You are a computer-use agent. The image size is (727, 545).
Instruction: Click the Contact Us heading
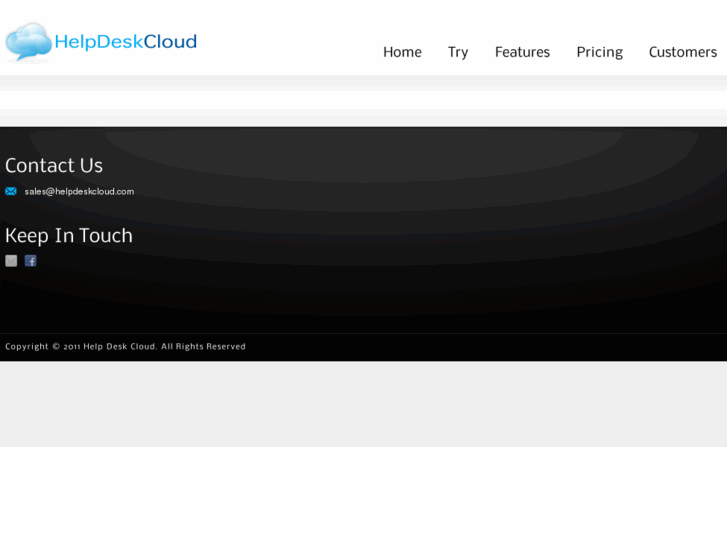point(54,166)
